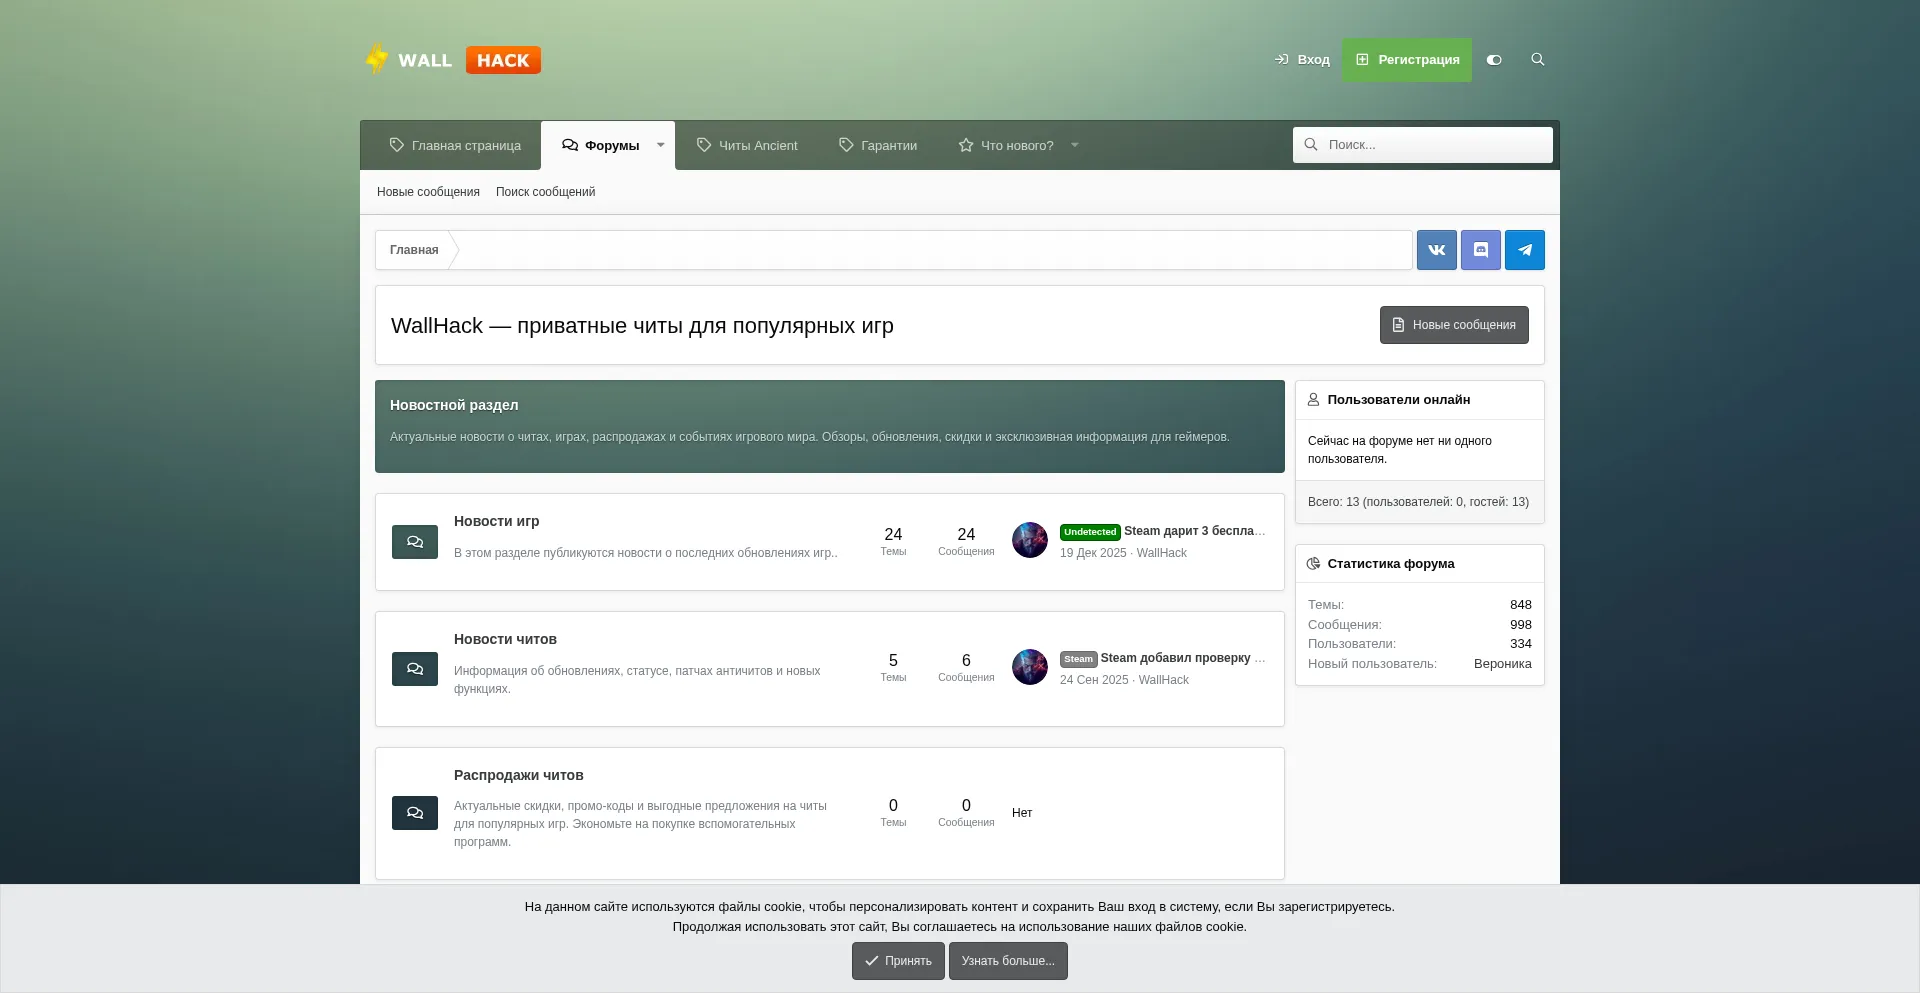1920x993 pixels.
Task: Open the Новости читов forum
Action: coord(505,639)
